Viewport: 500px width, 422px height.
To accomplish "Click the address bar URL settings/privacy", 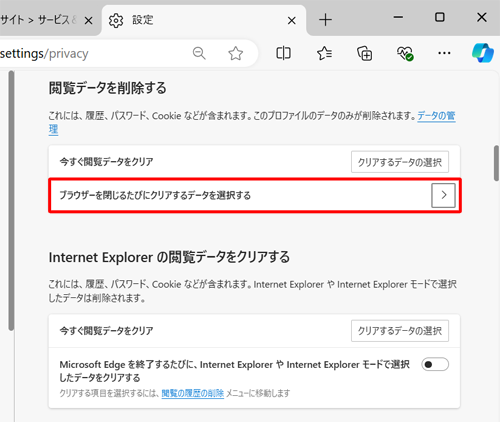I will [x=44, y=53].
